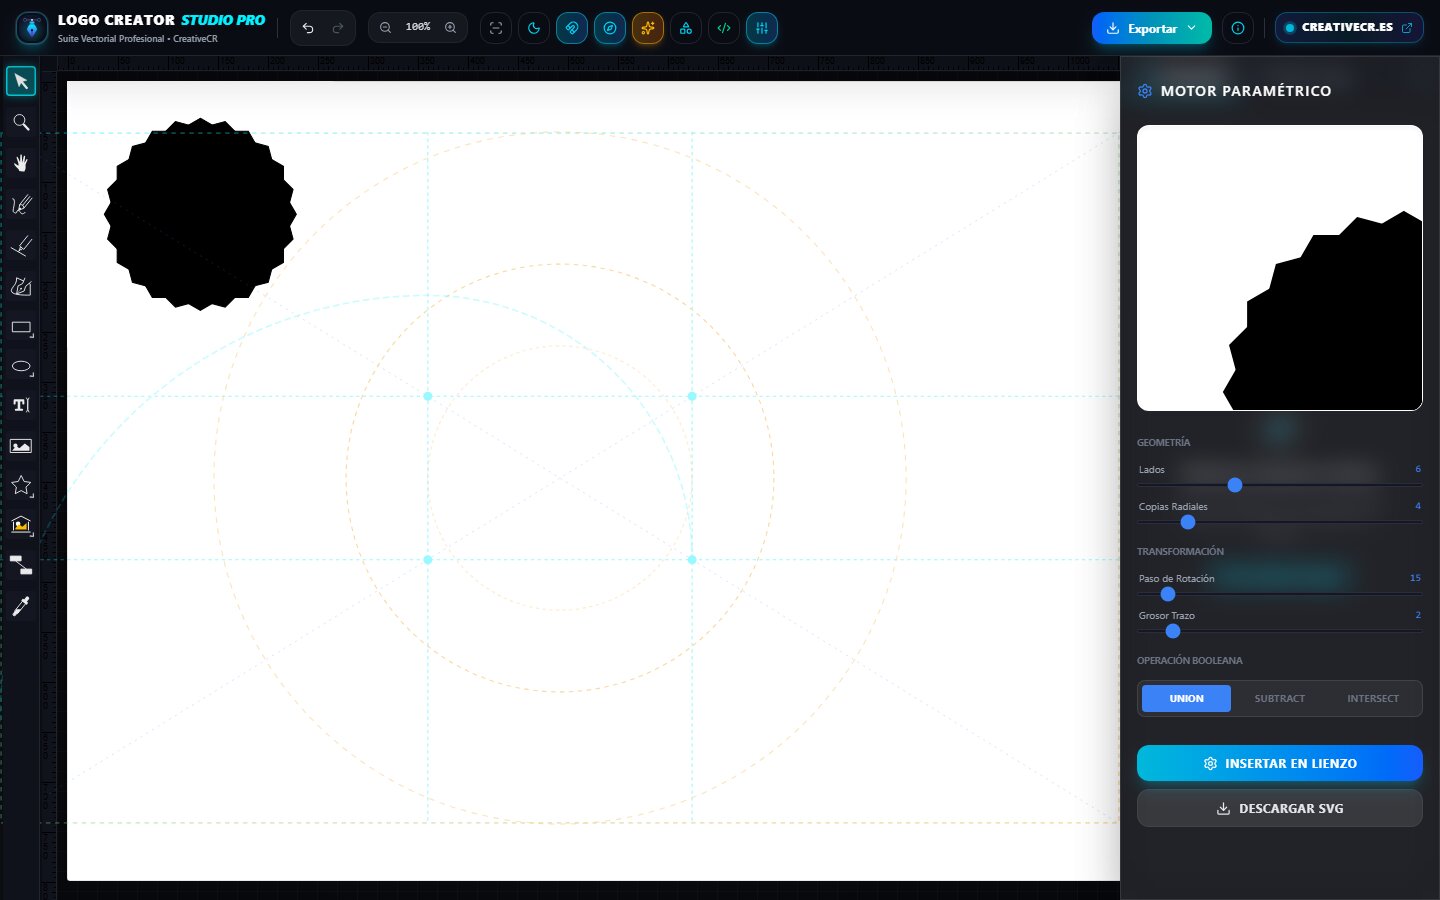Click the Paso de Rotación slider handle
The height and width of the screenshot is (900, 1440).
pyautogui.click(x=1168, y=594)
